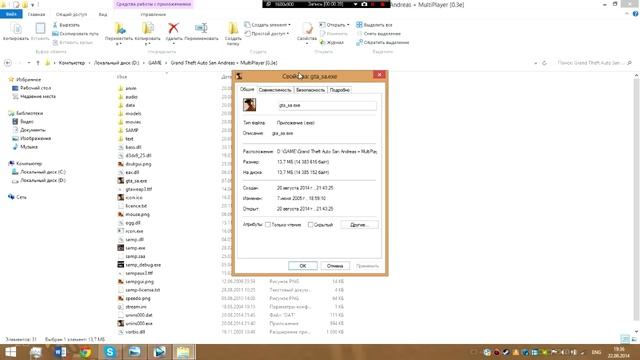Click the back navigation arrow
The height and width of the screenshot is (360, 640).
tap(7, 63)
